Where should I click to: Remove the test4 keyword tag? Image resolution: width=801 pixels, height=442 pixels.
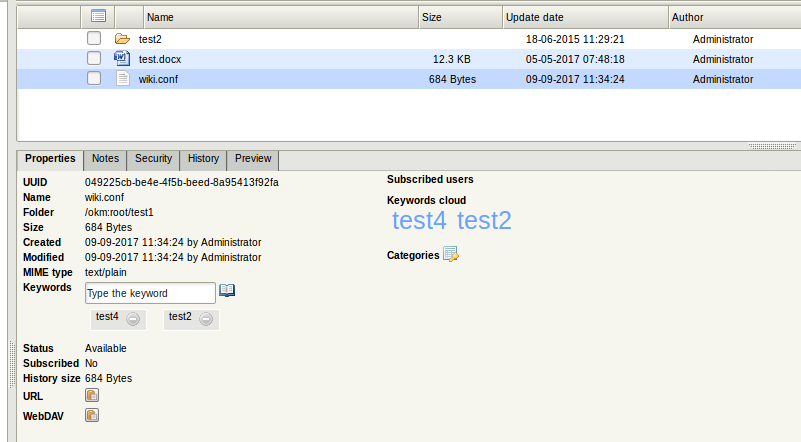click(x=133, y=319)
